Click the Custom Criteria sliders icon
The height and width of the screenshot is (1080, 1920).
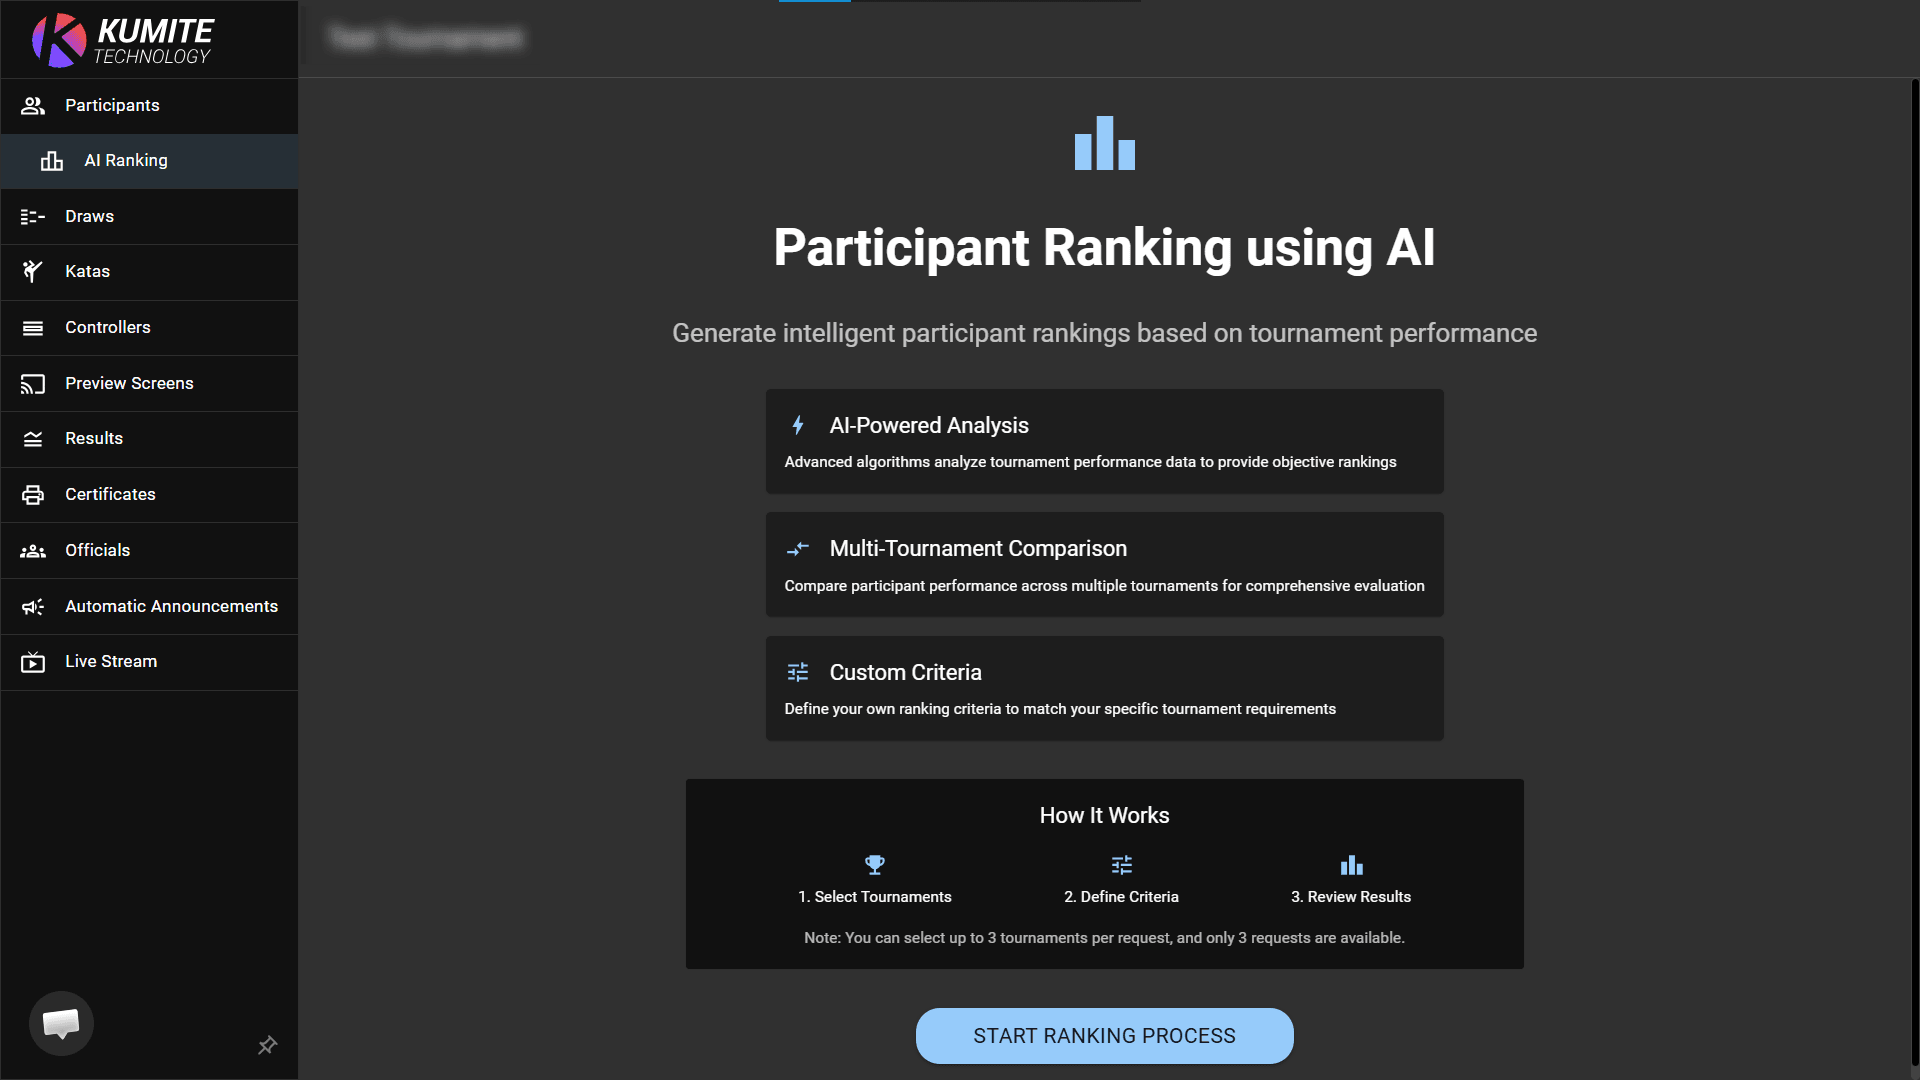(798, 672)
